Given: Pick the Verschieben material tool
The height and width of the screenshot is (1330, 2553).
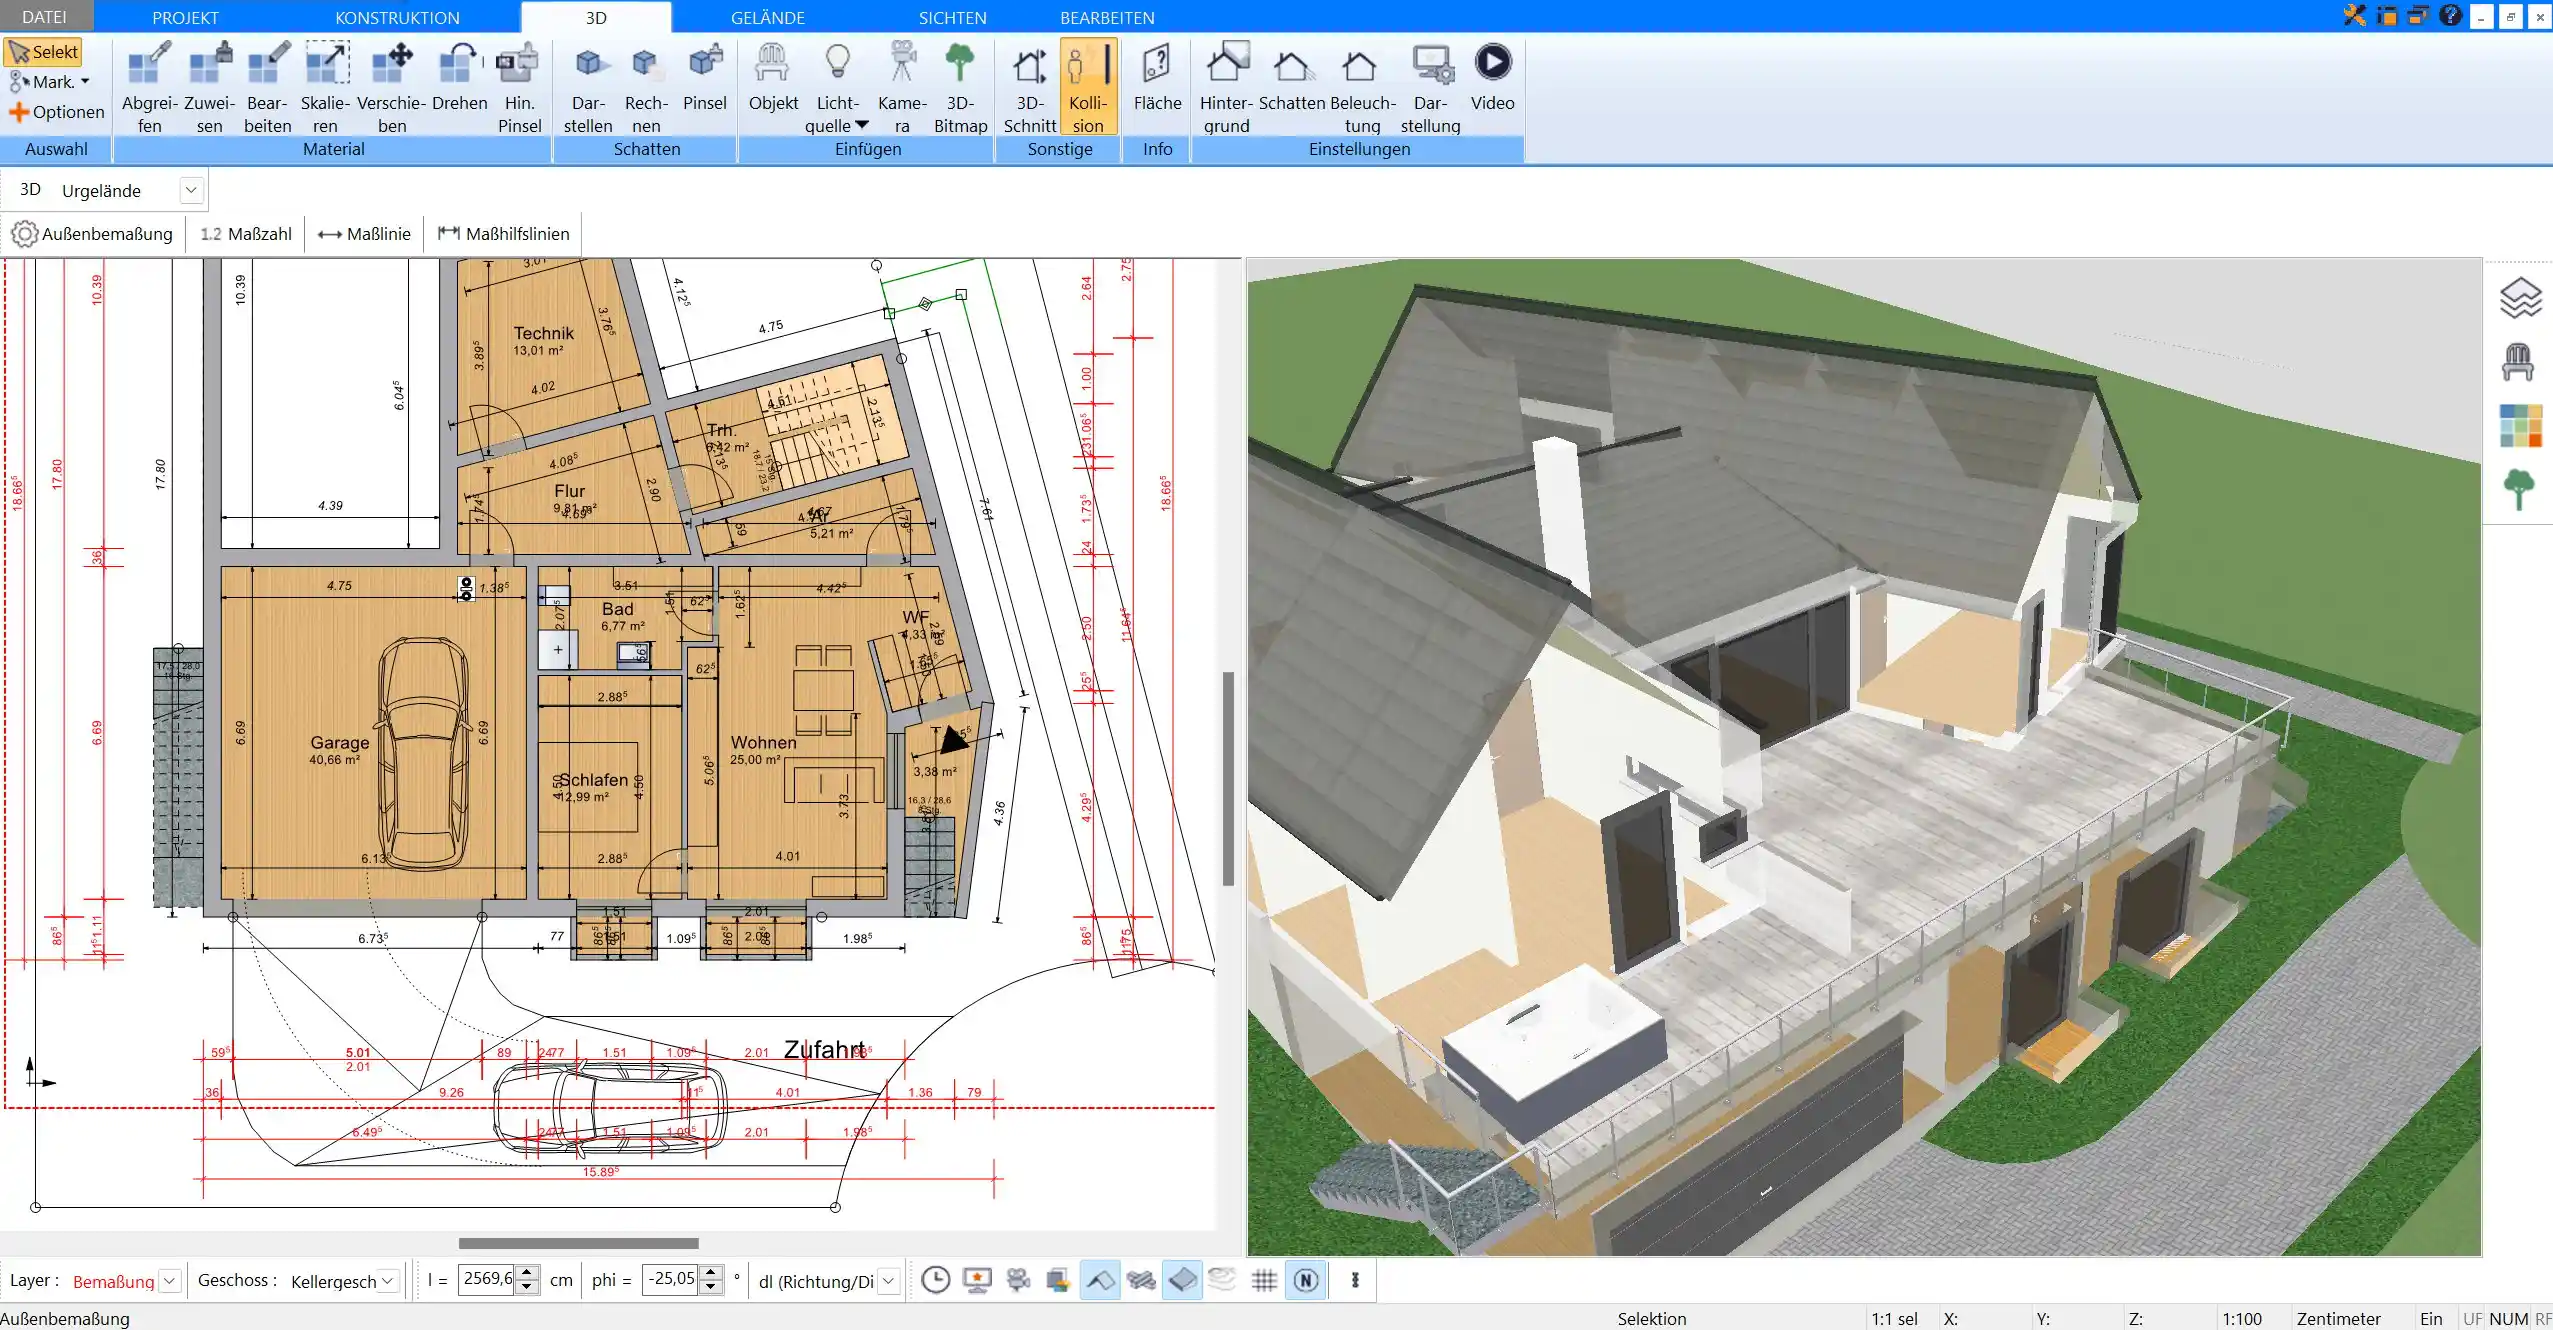Looking at the screenshot, I should (392, 88).
